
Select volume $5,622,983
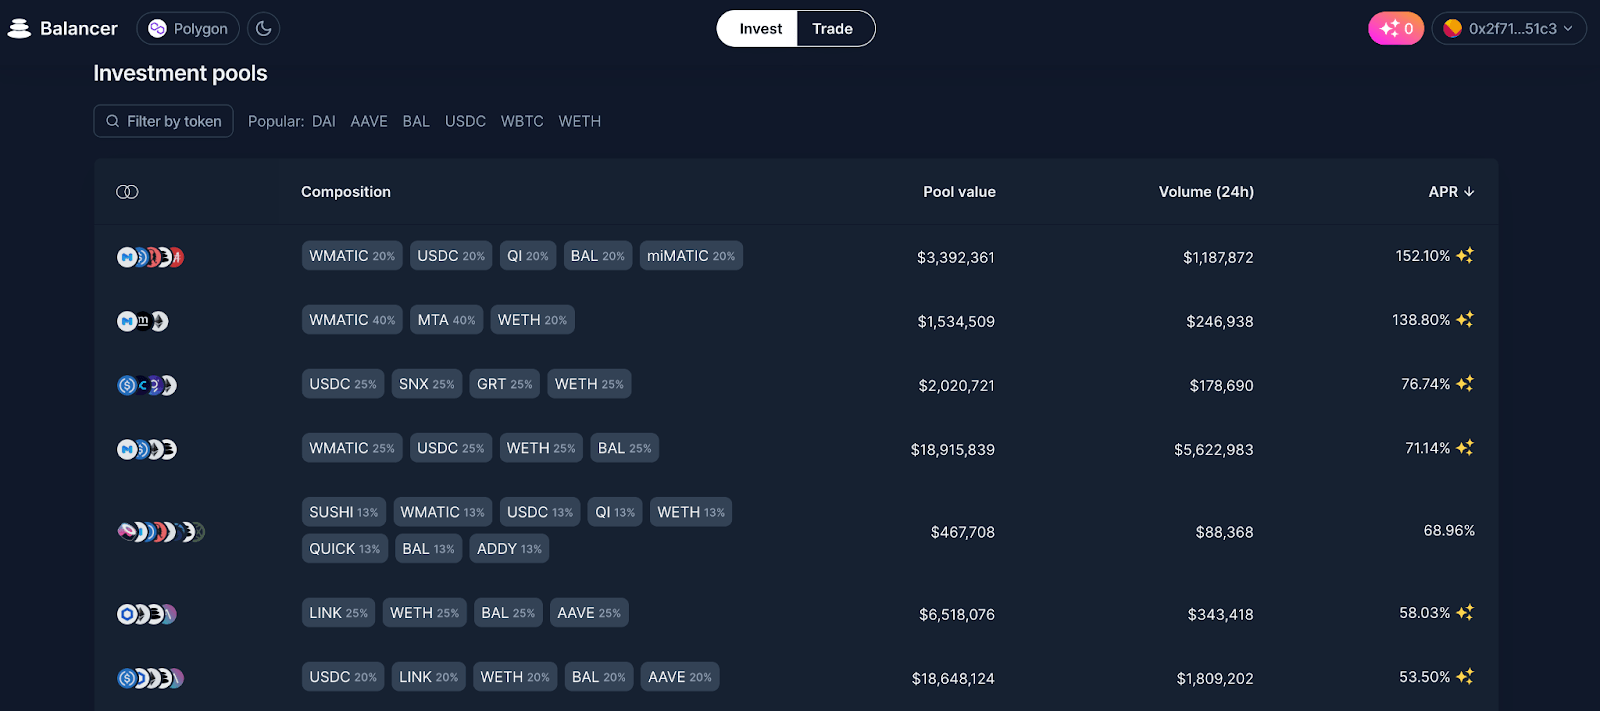tap(1214, 450)
